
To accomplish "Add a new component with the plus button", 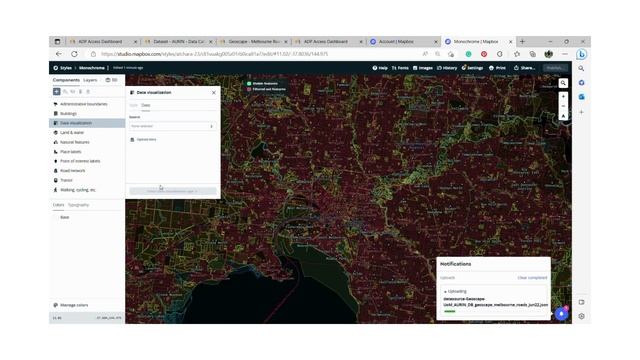I will pyautogui.click(x=57, y=91).
